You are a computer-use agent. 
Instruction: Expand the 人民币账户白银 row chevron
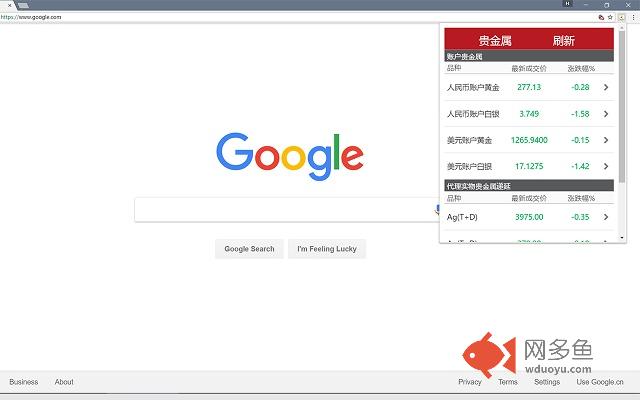click(x=606, y=113)
